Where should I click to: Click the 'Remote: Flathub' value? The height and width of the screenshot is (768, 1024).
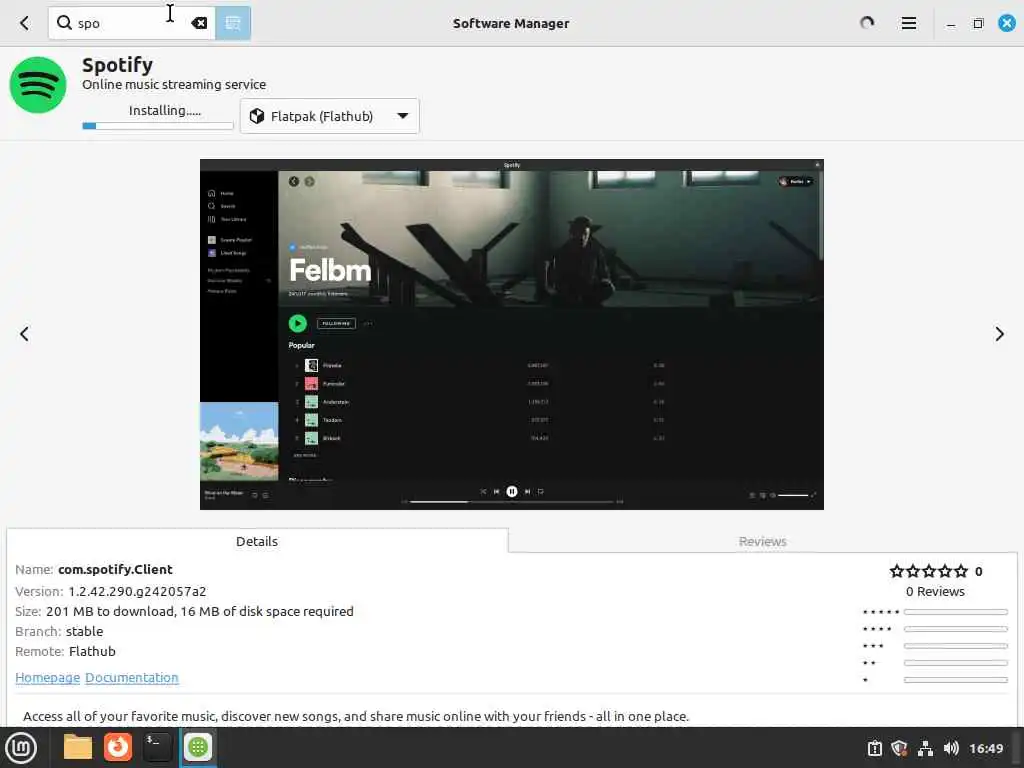tap(92, 652)
